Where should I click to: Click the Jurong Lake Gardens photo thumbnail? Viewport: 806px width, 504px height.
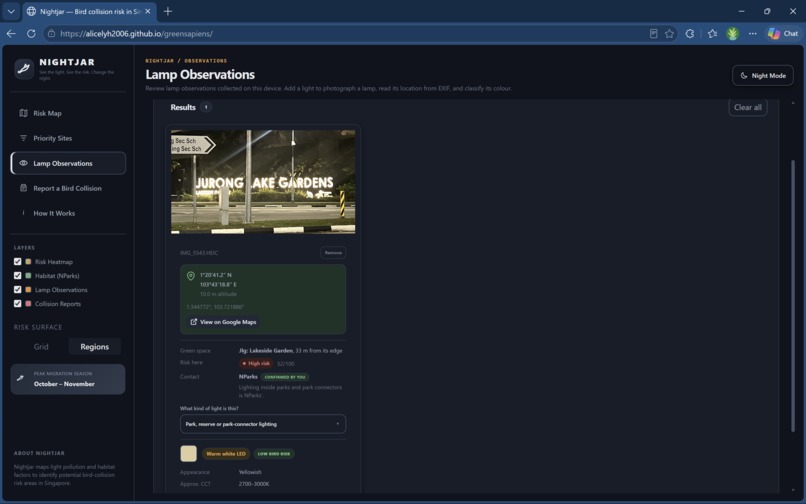point(263,182)
